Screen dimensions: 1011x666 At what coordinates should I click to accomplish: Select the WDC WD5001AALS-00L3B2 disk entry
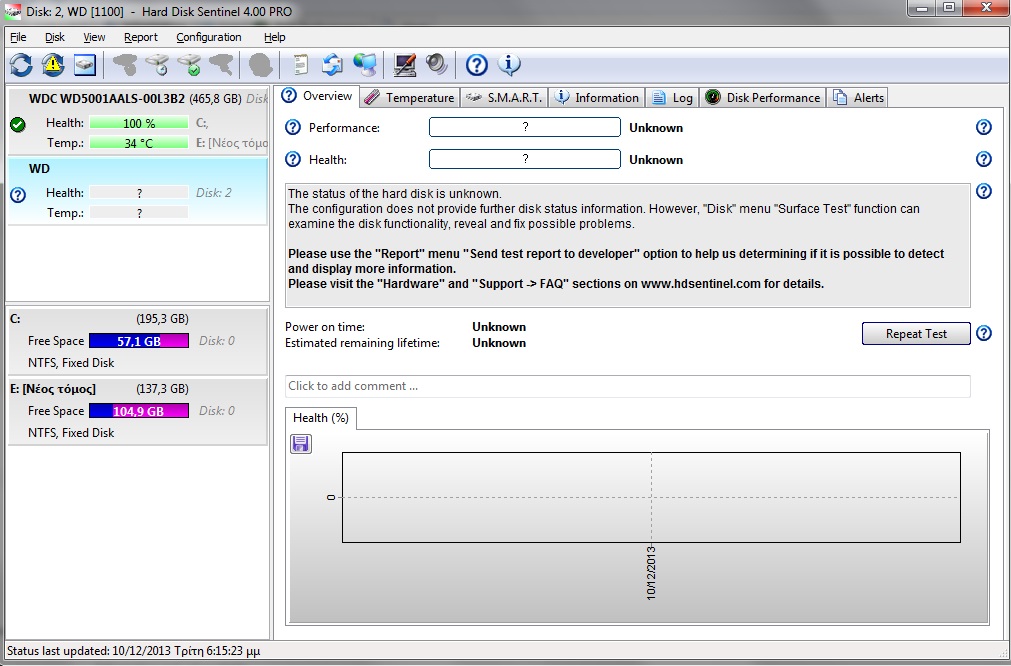(138, 121)
